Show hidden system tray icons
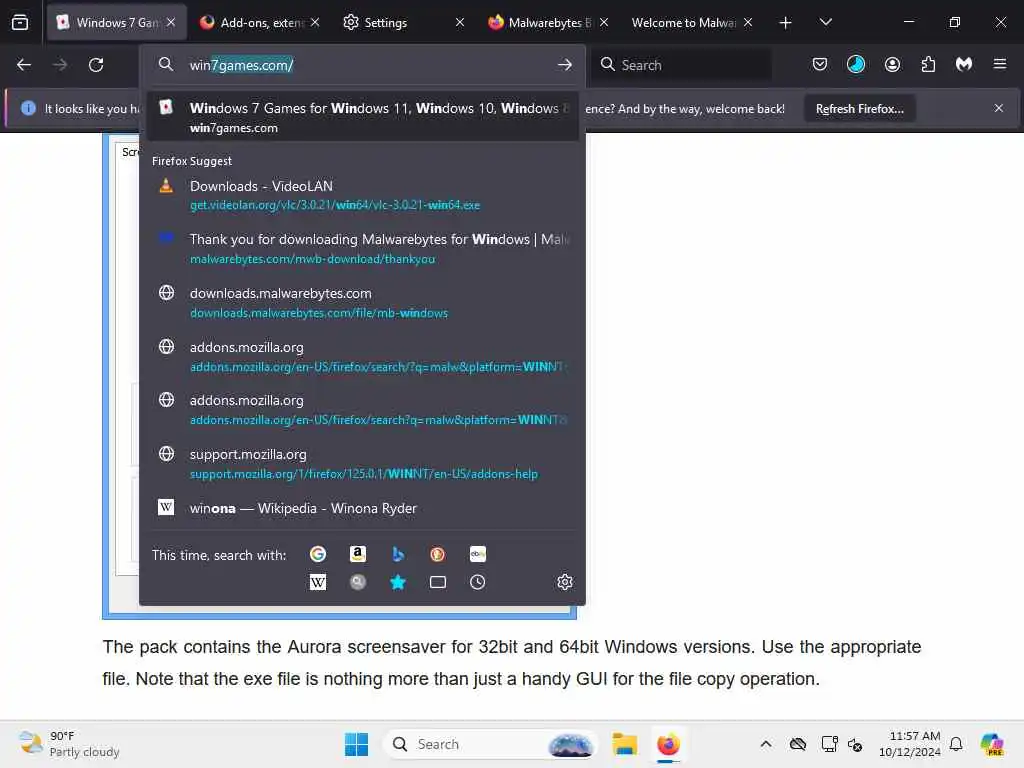Viewport: 1024px width, 768px height. point(766,744)
